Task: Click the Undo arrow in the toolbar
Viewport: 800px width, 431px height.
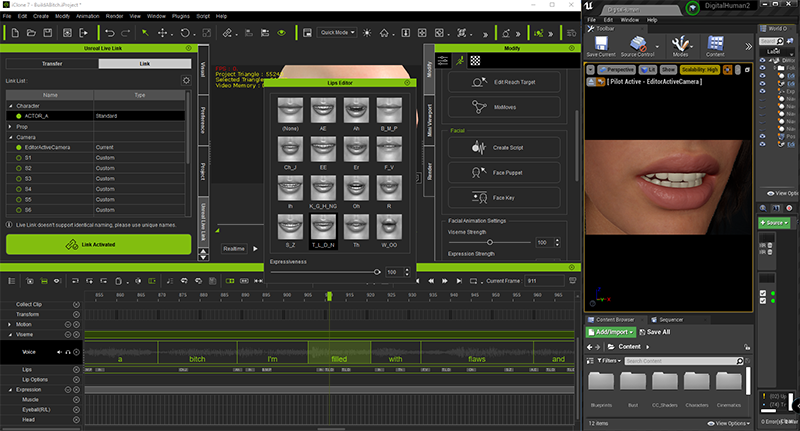Action: tap(109, 32)
